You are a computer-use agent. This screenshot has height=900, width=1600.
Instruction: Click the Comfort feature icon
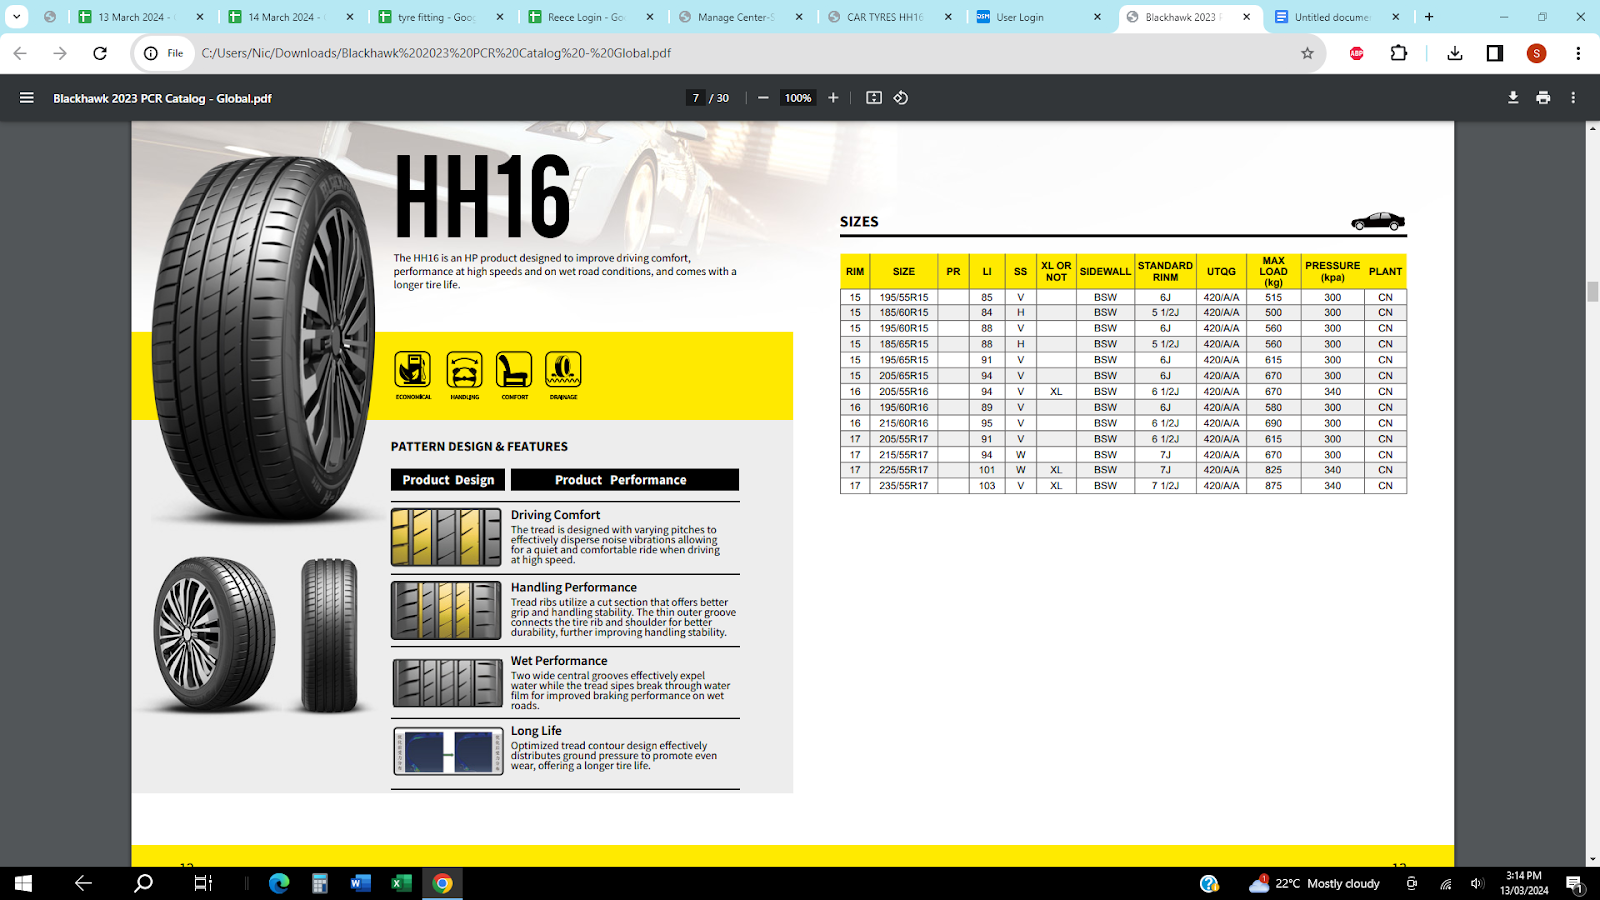coord(514,374)
